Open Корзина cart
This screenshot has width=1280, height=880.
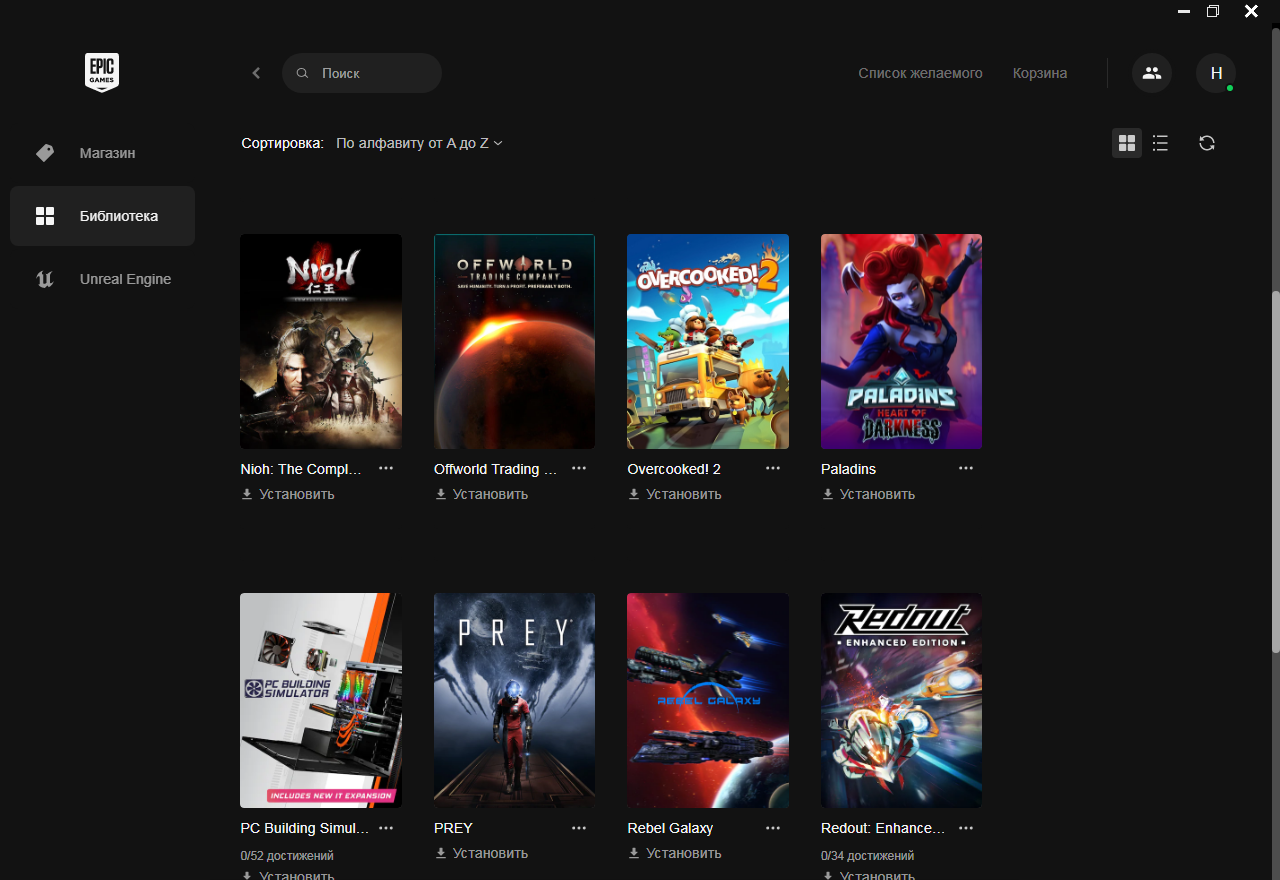(x=1040, y=73)
